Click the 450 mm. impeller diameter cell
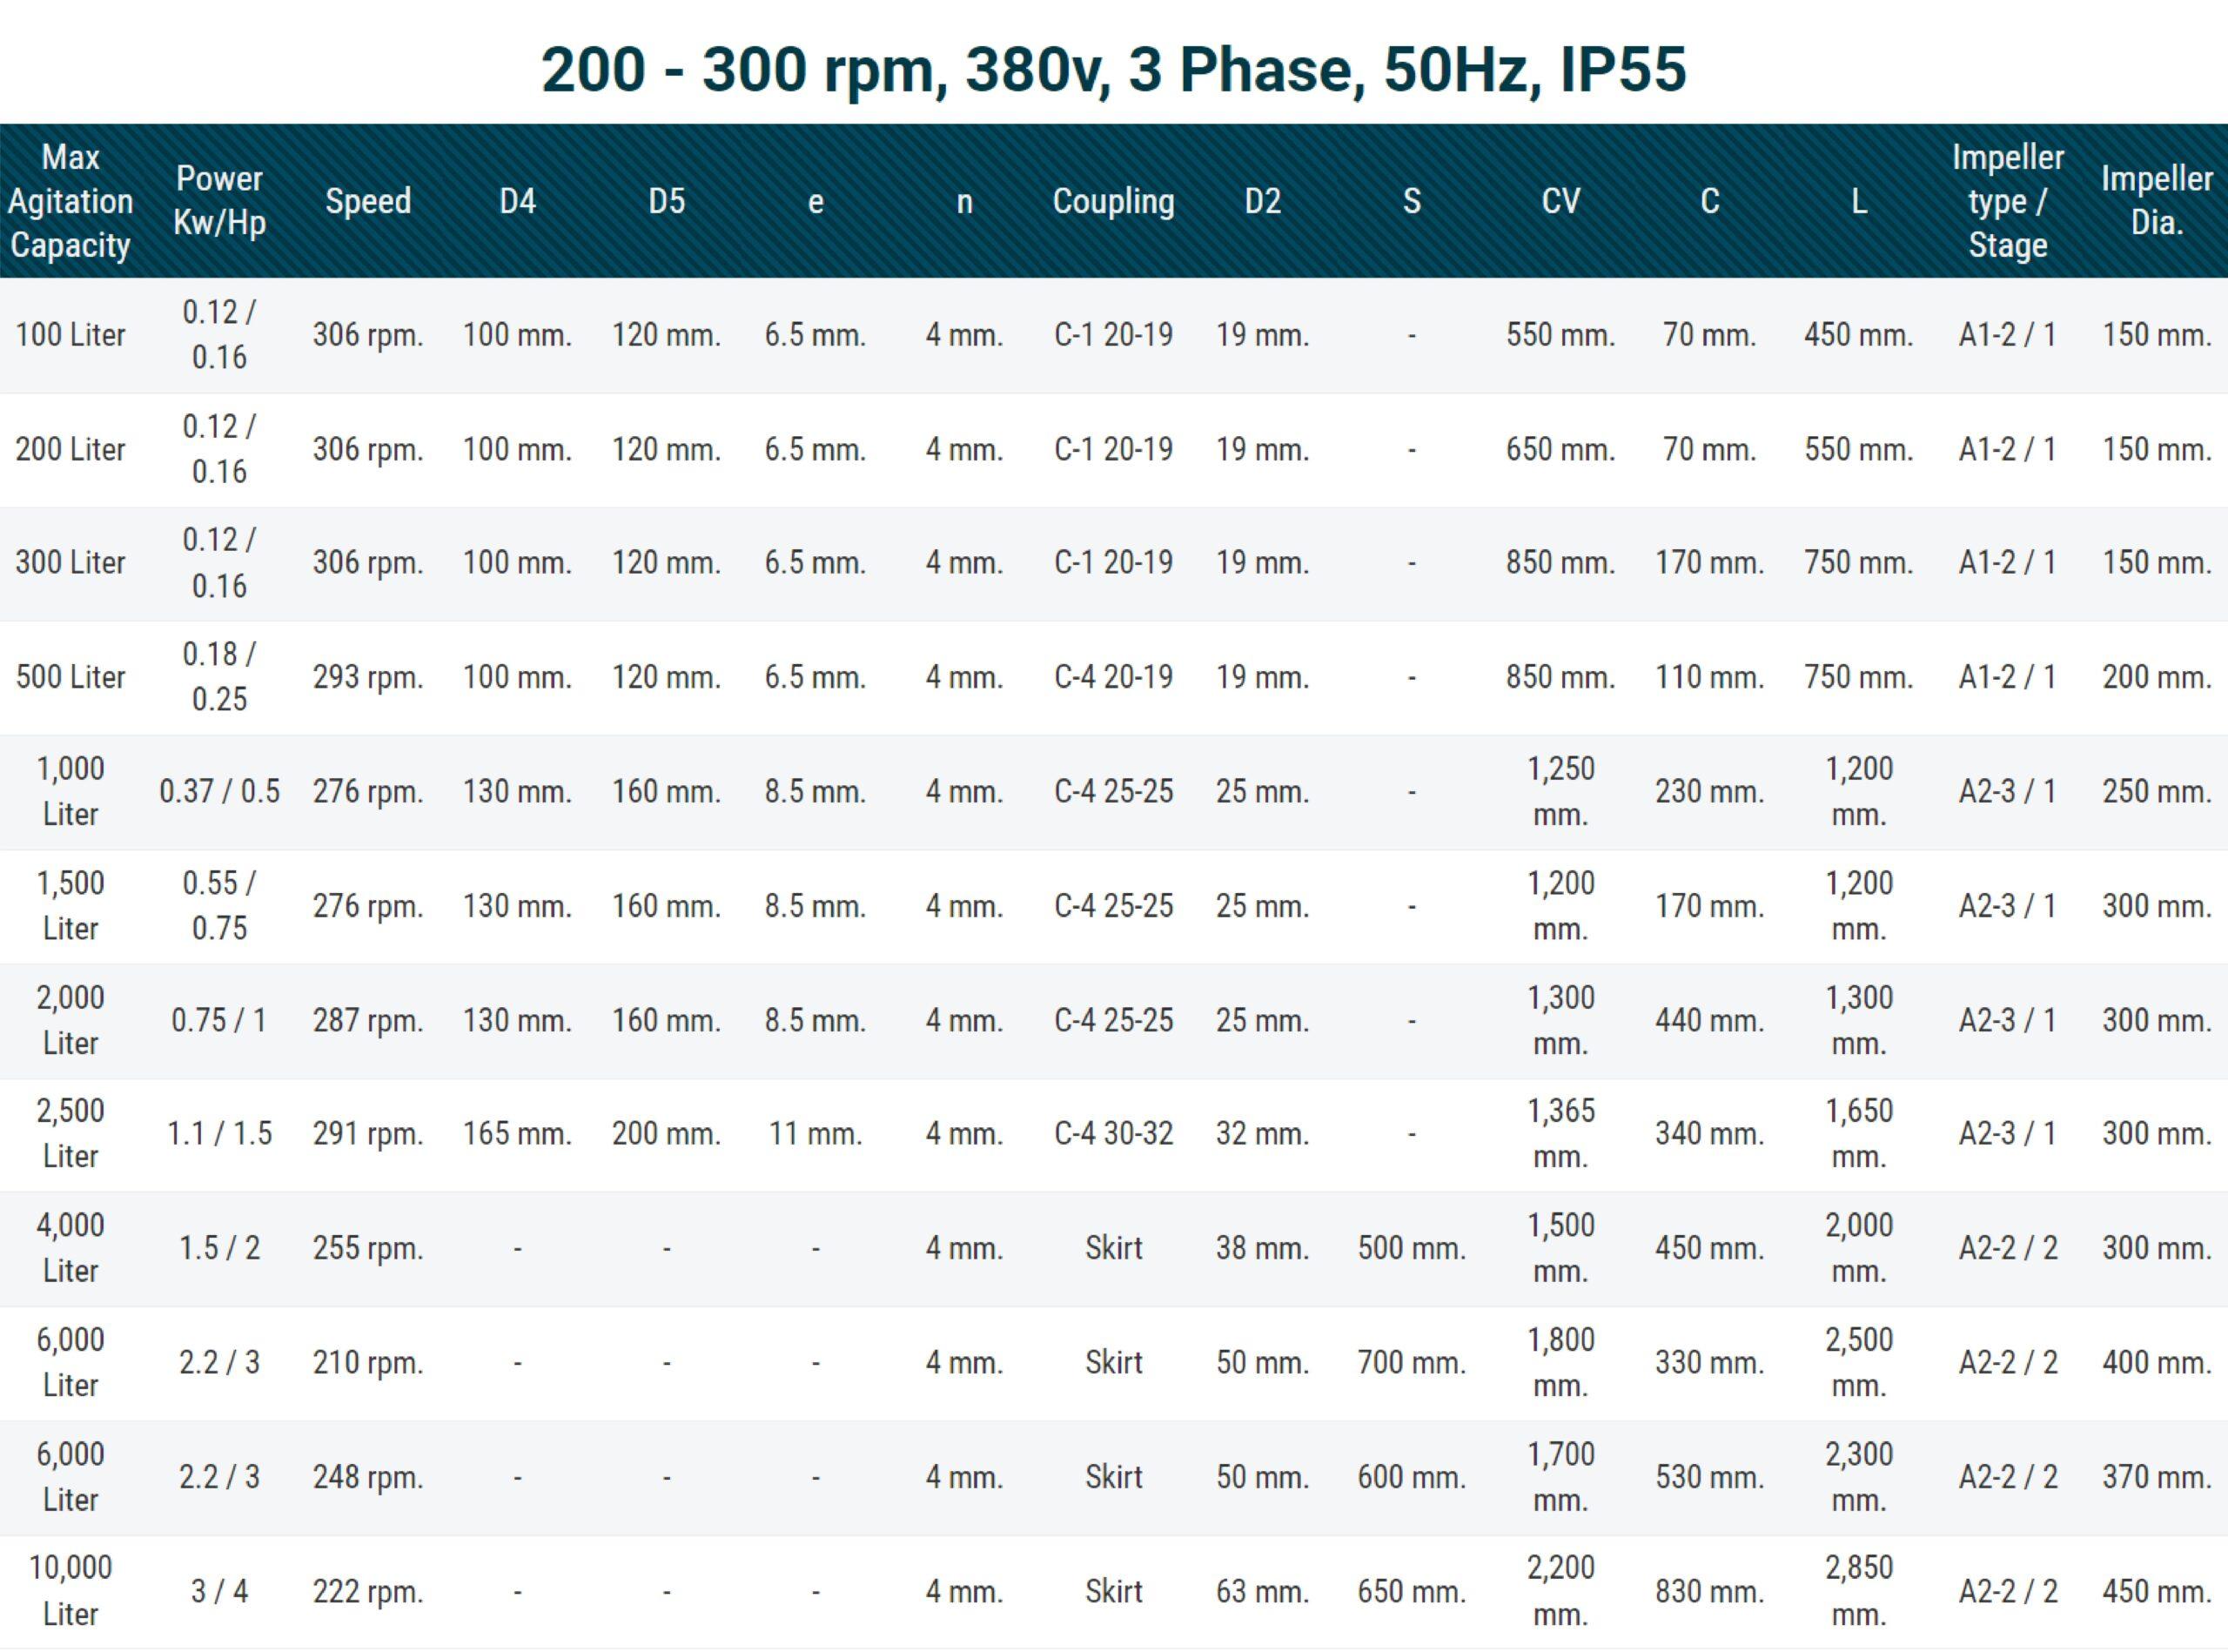Viewport: 2228px width, 1652px height. pyautogui.click(x=2156, y=1591)
